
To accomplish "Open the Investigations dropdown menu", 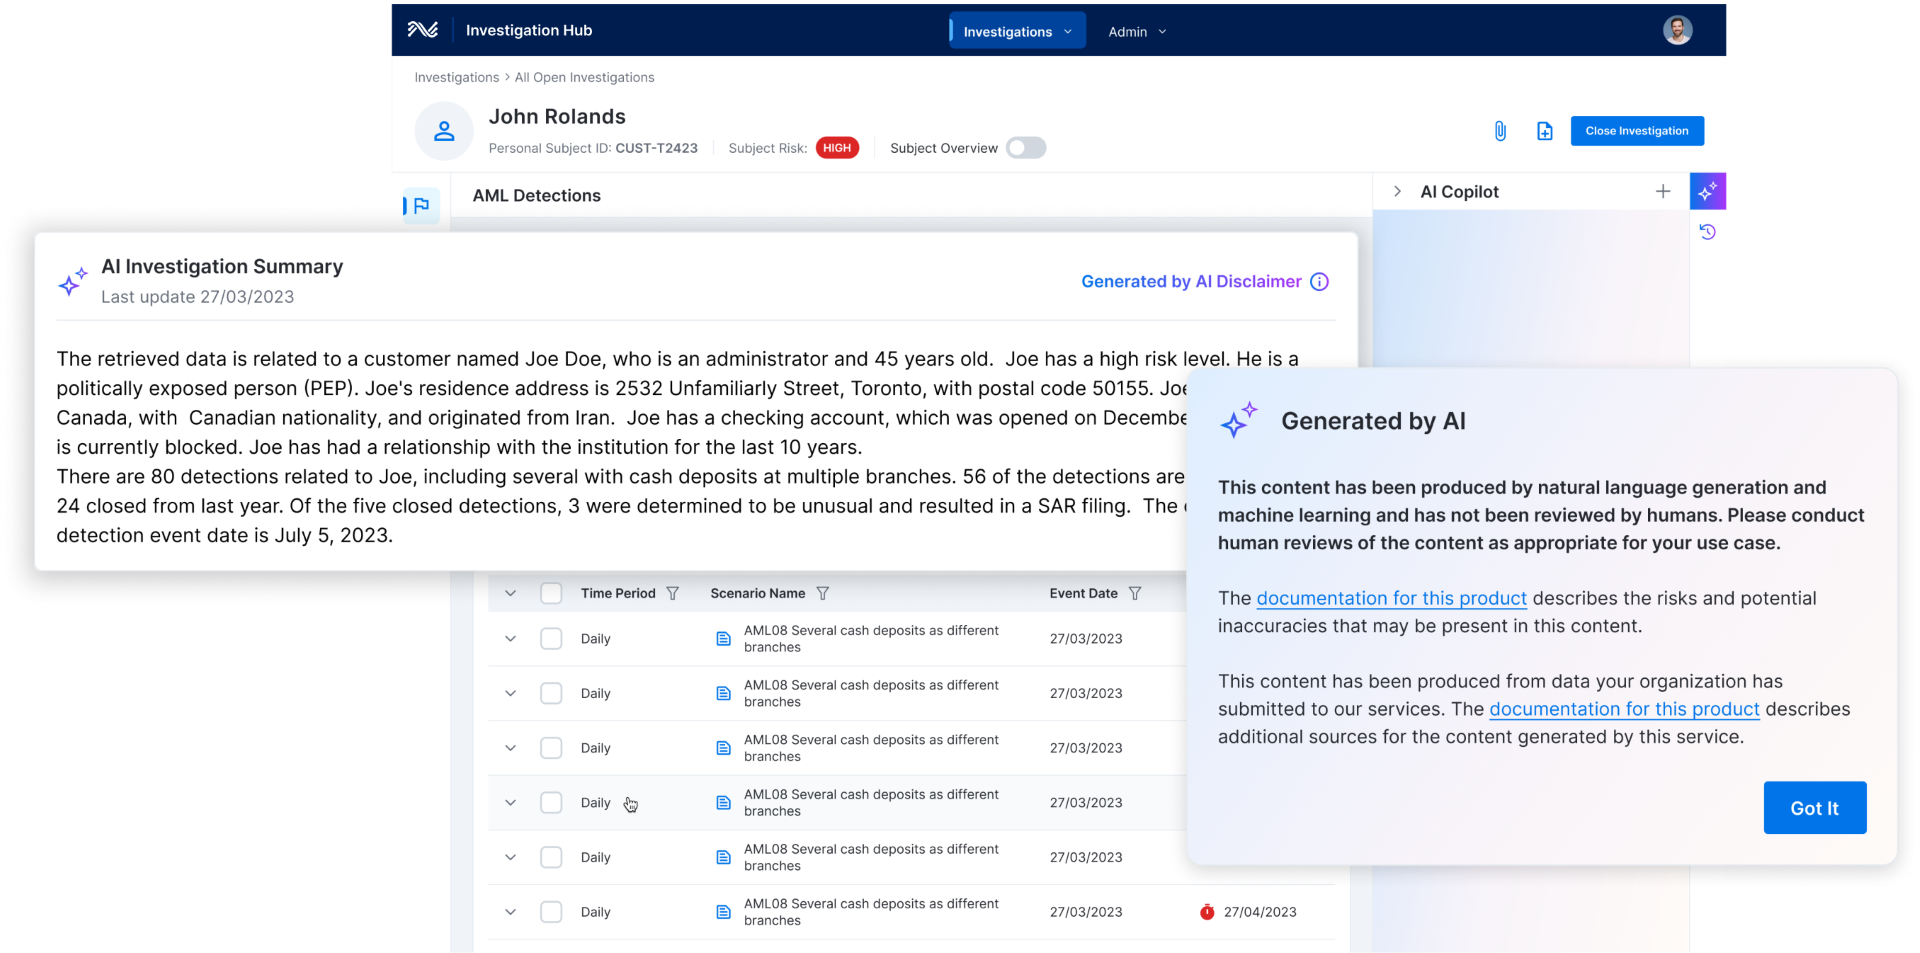I will (1017, 31).
